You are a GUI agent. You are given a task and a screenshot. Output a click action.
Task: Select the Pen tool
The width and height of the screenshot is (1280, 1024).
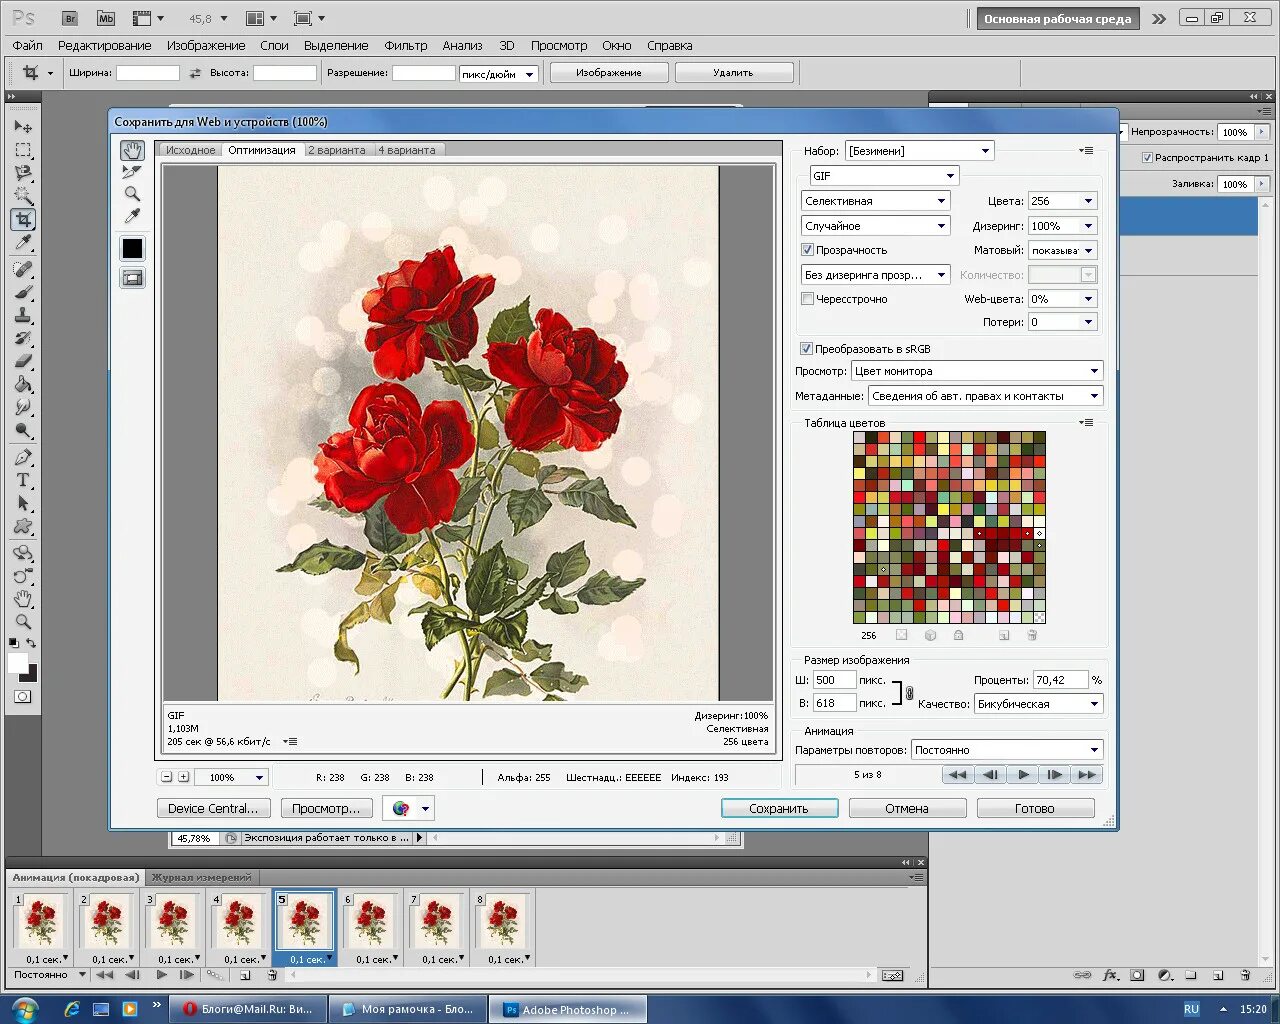point(23,457)
